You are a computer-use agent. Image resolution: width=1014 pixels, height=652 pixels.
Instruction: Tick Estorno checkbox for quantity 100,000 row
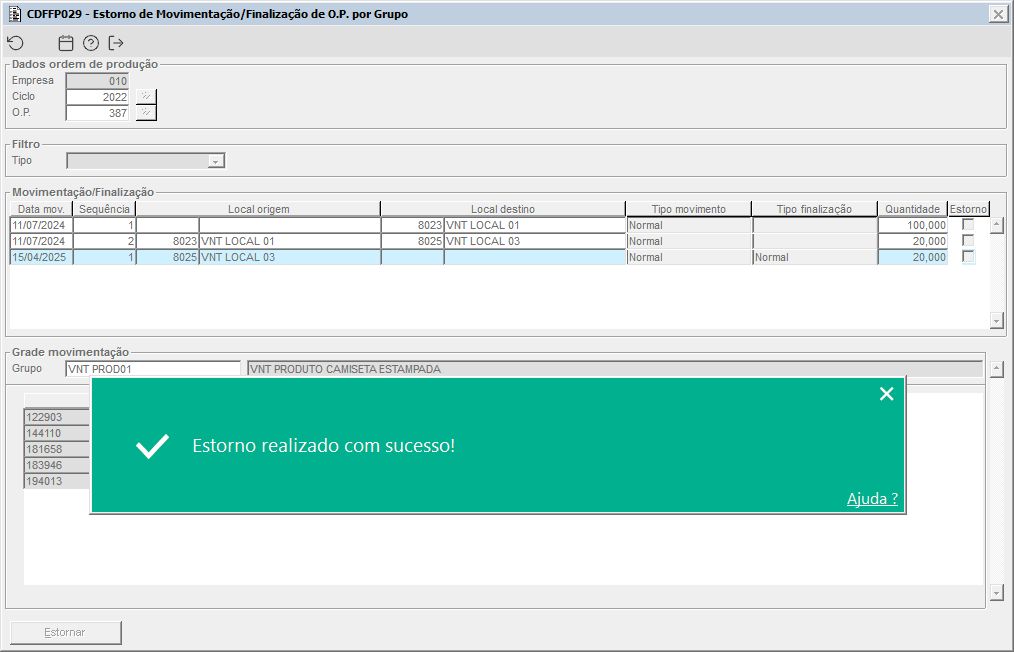click(x=968, y=224)
